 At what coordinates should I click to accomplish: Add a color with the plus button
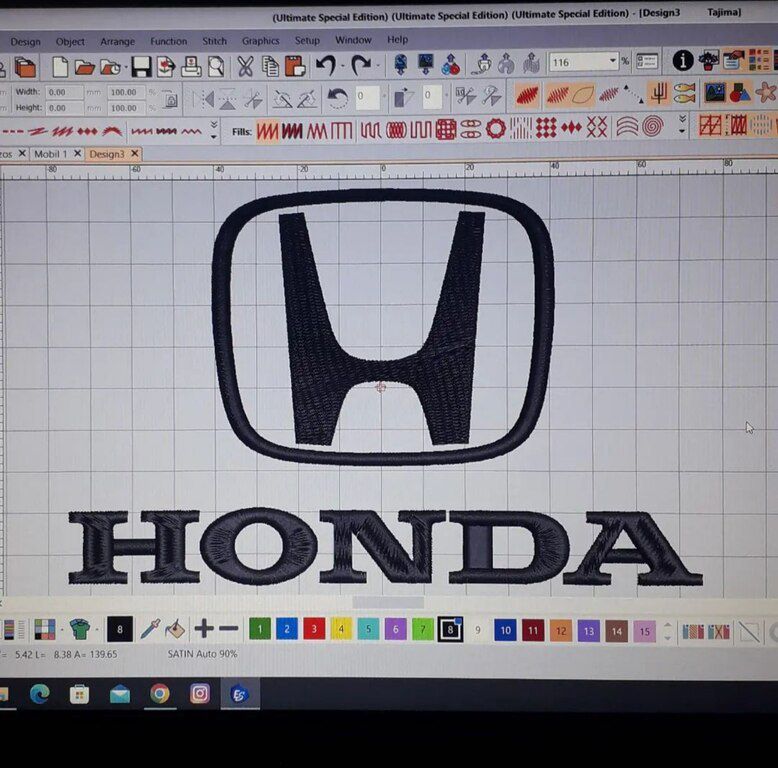[203, 629]
